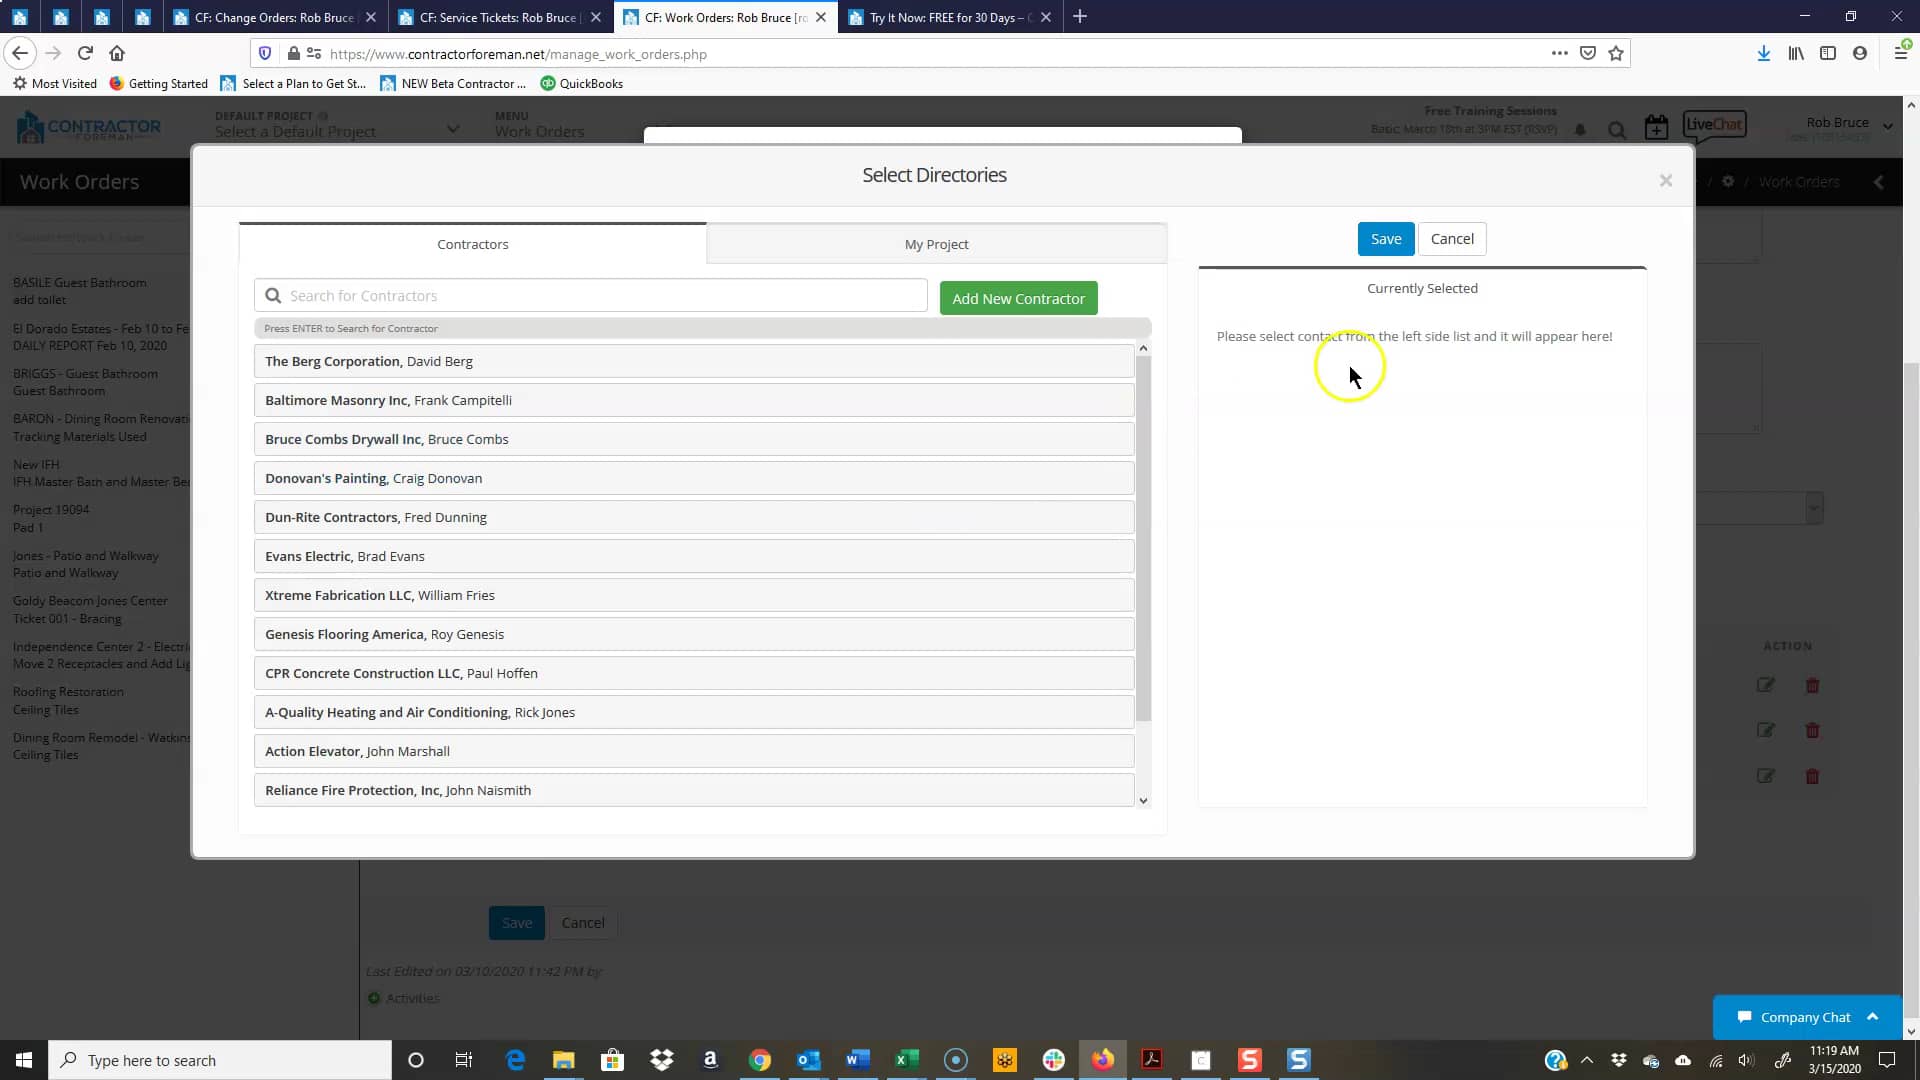1920x1080 pixels.
Task: Open the Company Chat panel
Action: pyautogui.click(x=1807, y=1016)
